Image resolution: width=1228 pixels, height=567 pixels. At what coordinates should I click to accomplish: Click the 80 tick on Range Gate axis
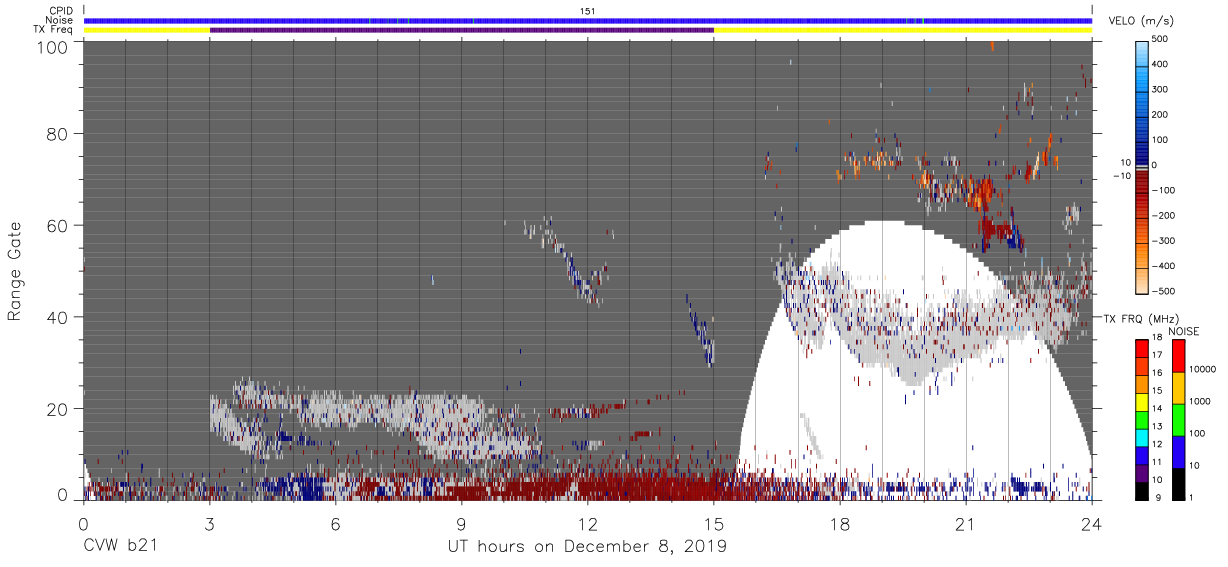click(x=57, y=134)
